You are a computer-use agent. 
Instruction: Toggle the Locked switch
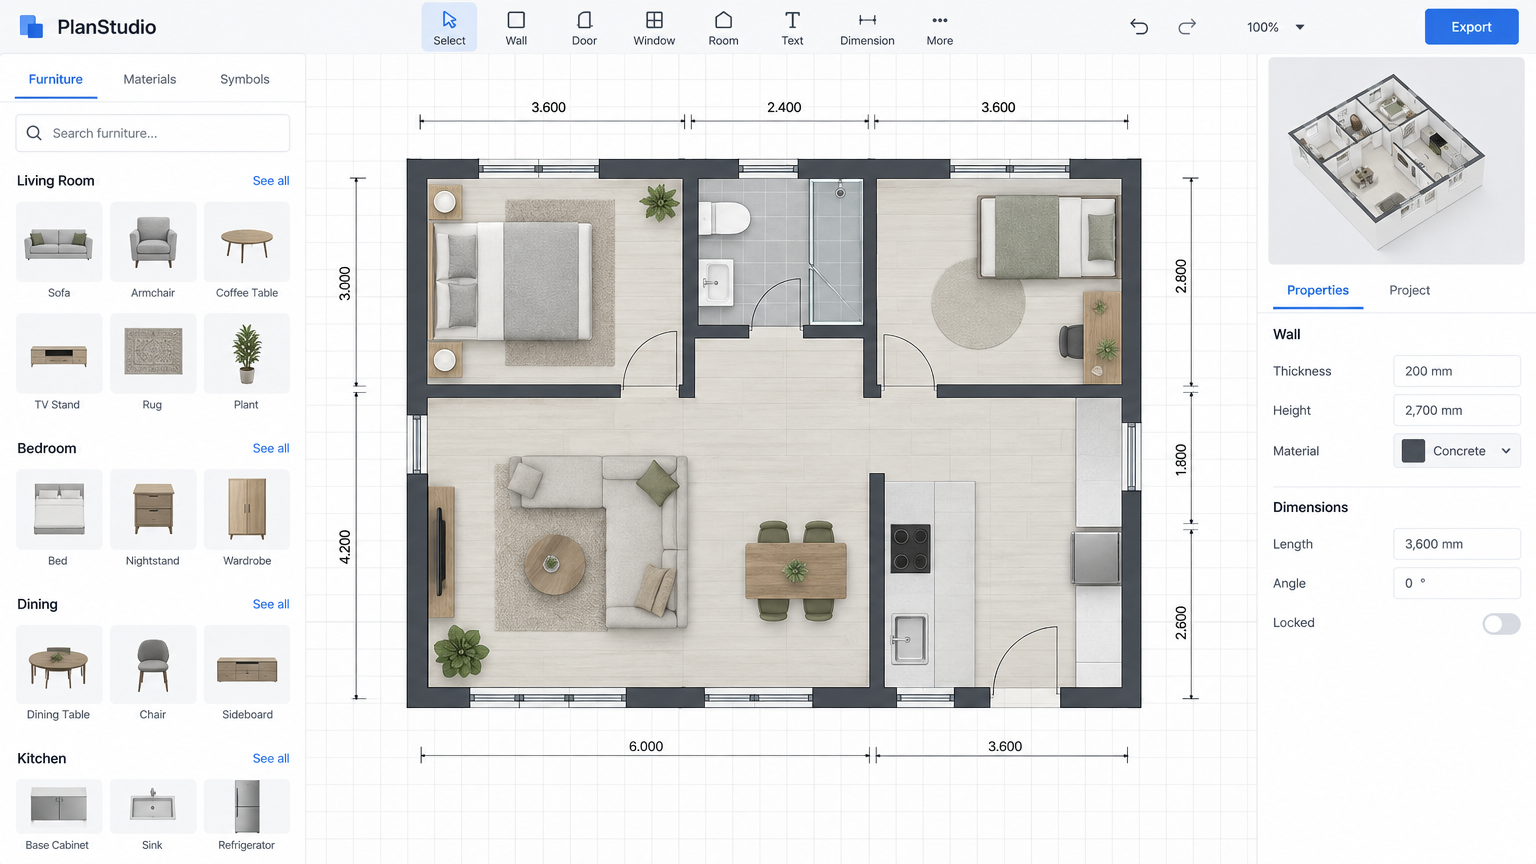pyautogui.click(x=1501, y=624)
